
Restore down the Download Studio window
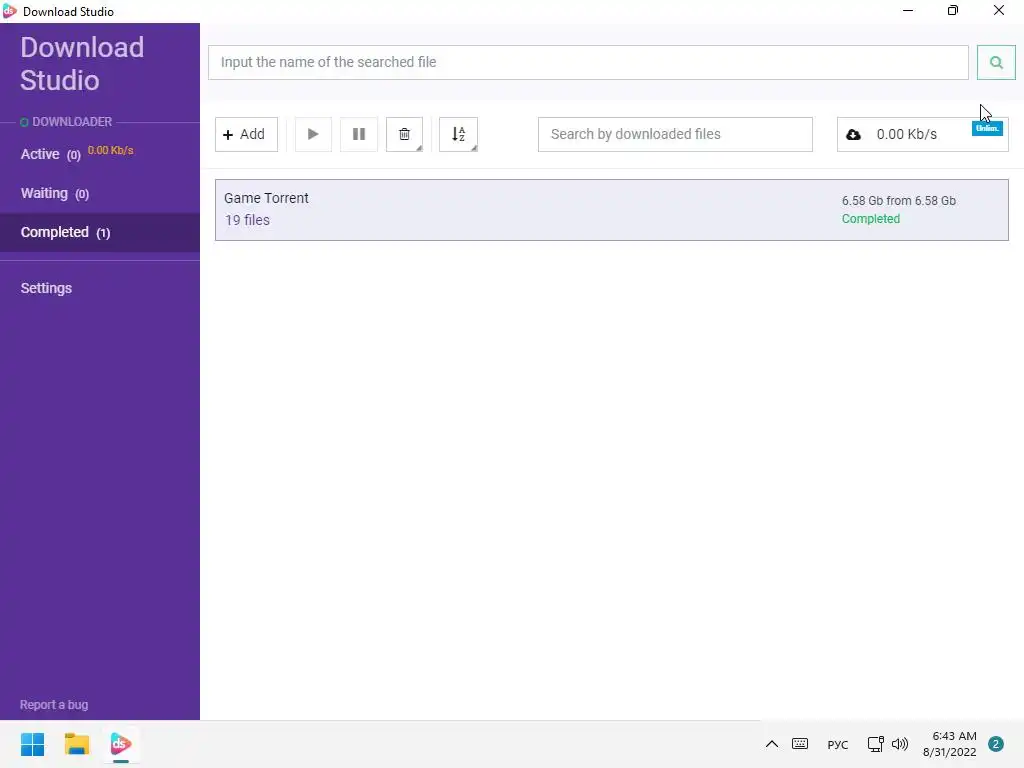click(953, 10)
